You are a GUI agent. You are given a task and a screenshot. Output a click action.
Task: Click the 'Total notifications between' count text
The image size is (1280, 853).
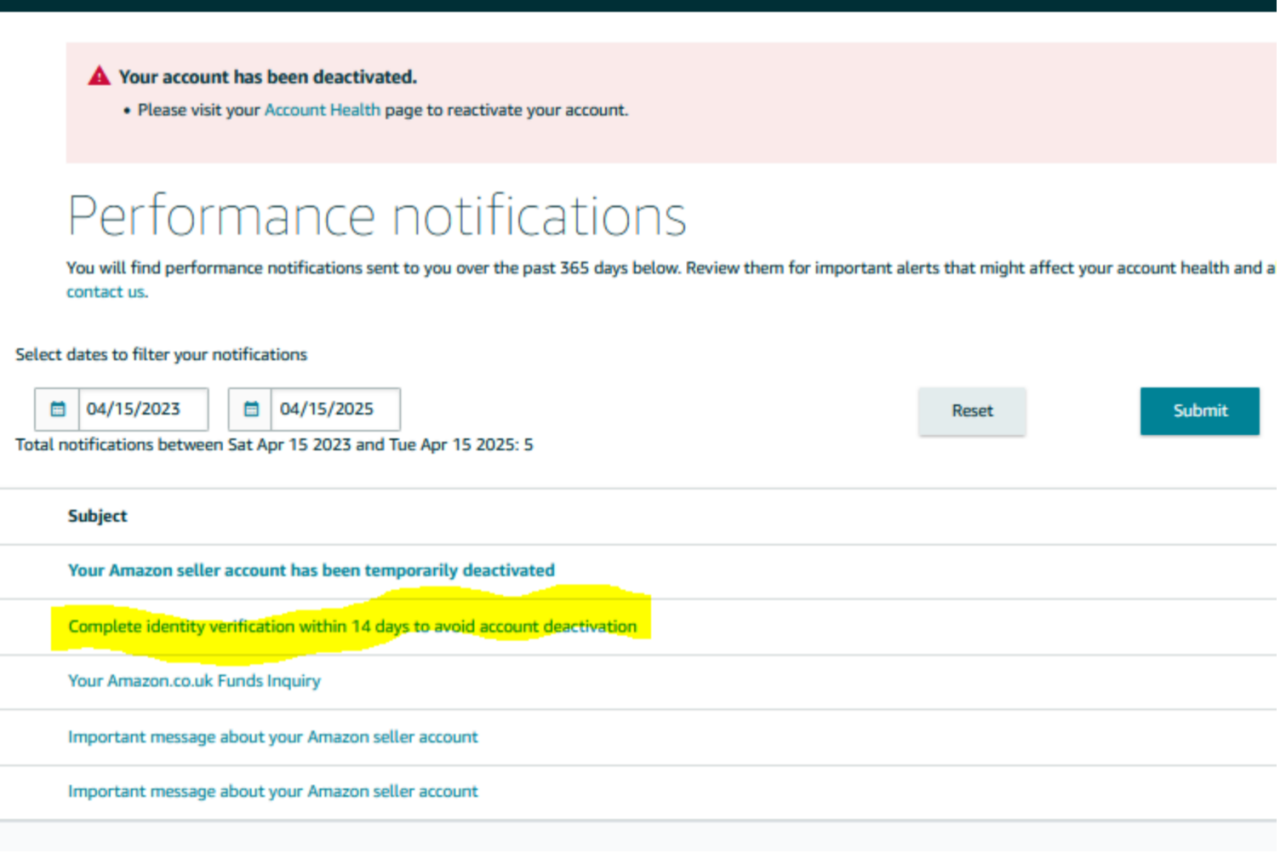274,444
